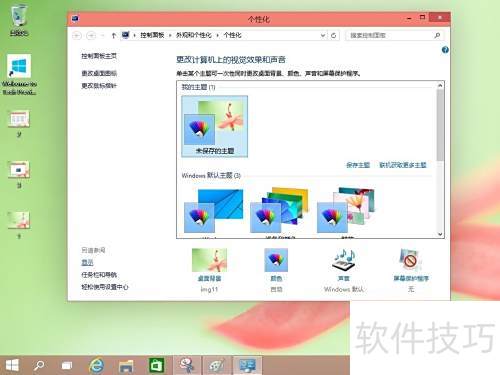
Task: Open taskbar Search magnifier
Action: click(x=39, y=365)
